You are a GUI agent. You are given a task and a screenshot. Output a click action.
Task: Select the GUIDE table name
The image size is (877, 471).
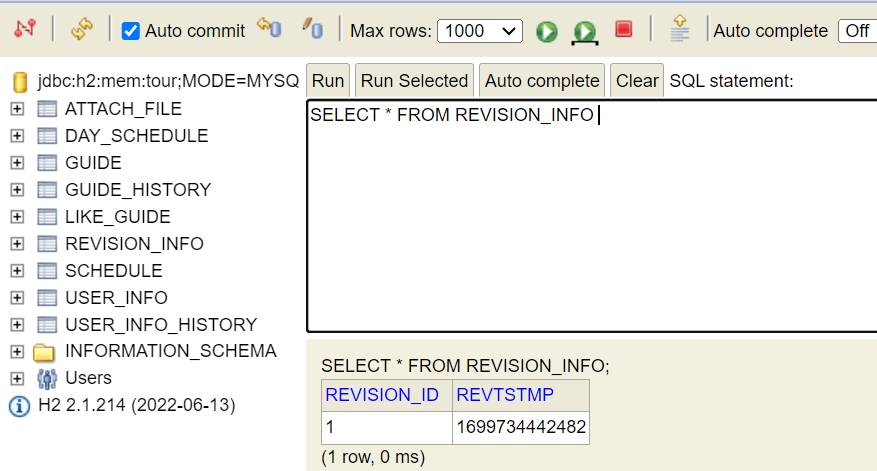click(x=93, y=163)
